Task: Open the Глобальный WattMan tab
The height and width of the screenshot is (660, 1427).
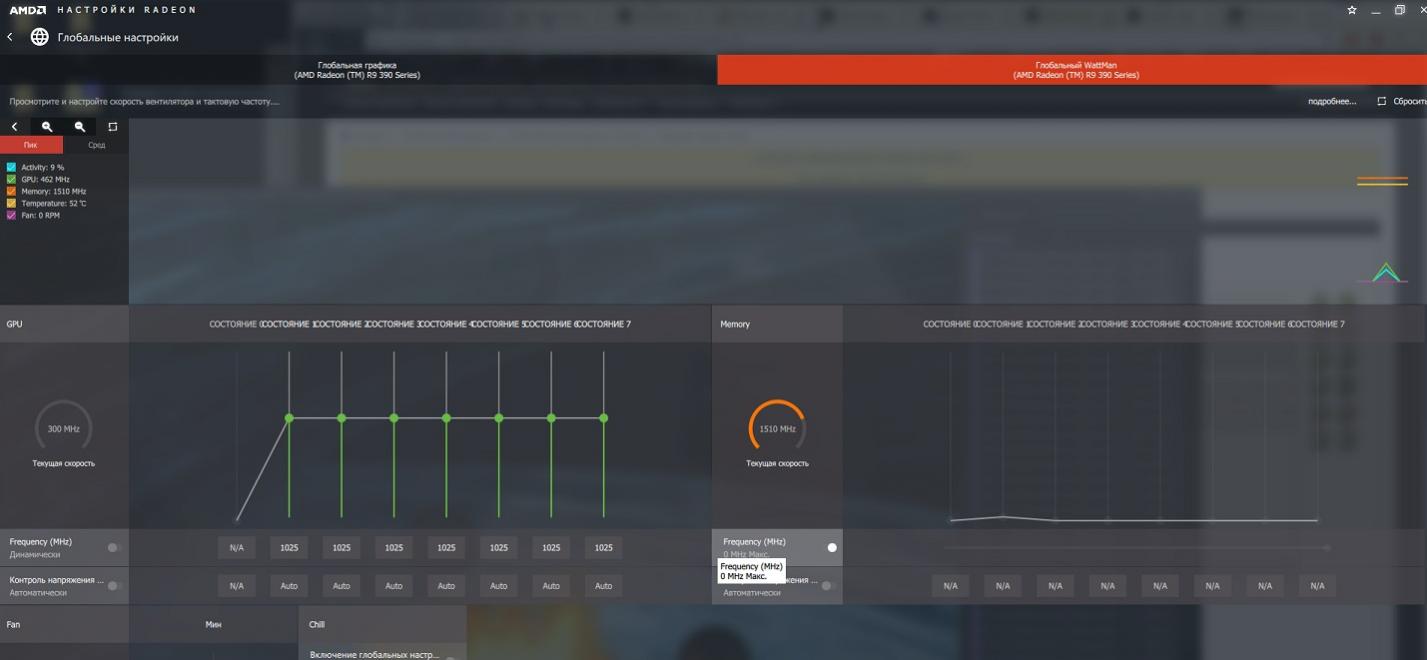Action: point(1072,70)
